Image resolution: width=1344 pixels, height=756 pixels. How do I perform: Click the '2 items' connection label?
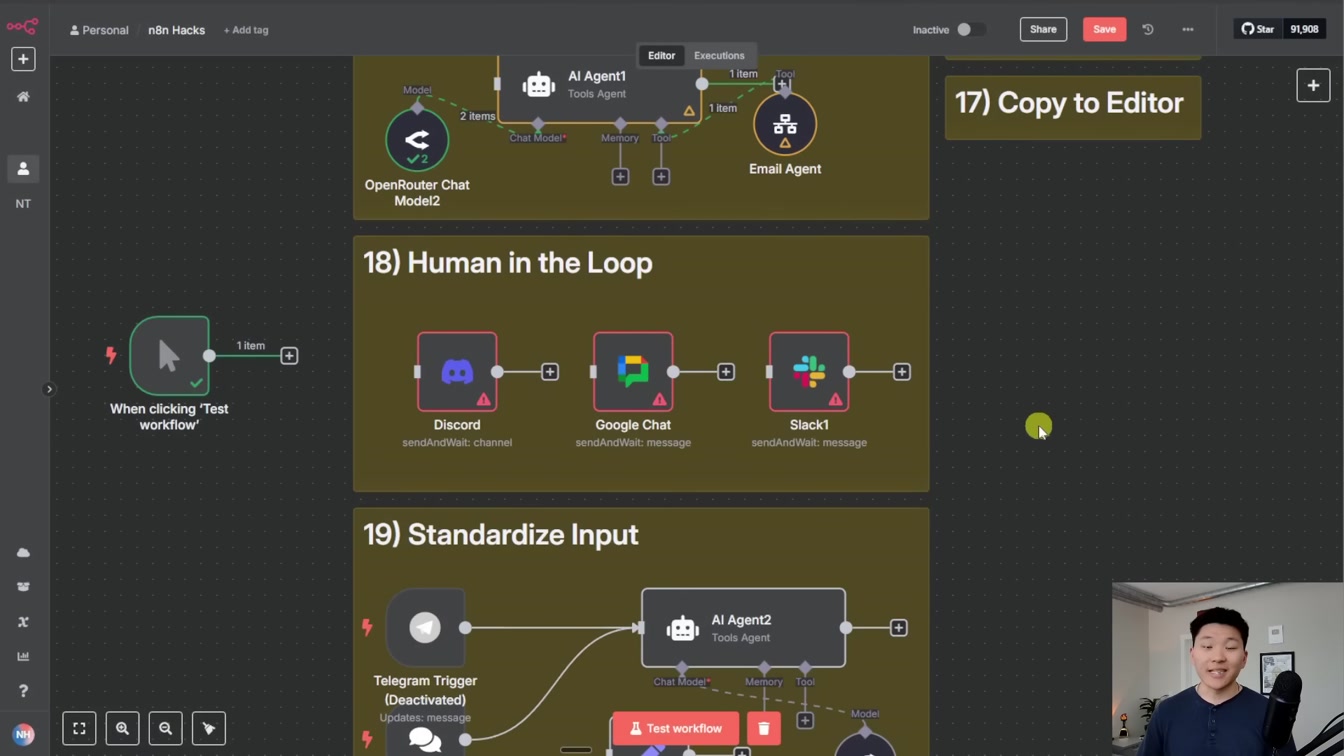477,116
